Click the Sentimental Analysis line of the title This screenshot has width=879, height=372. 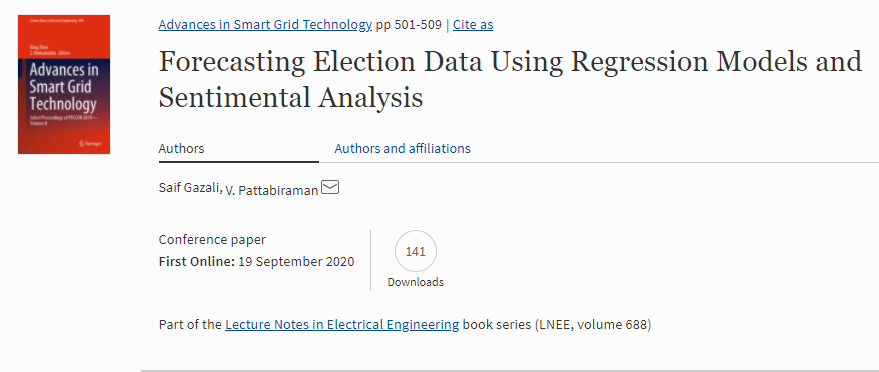[x=290, y=97]
